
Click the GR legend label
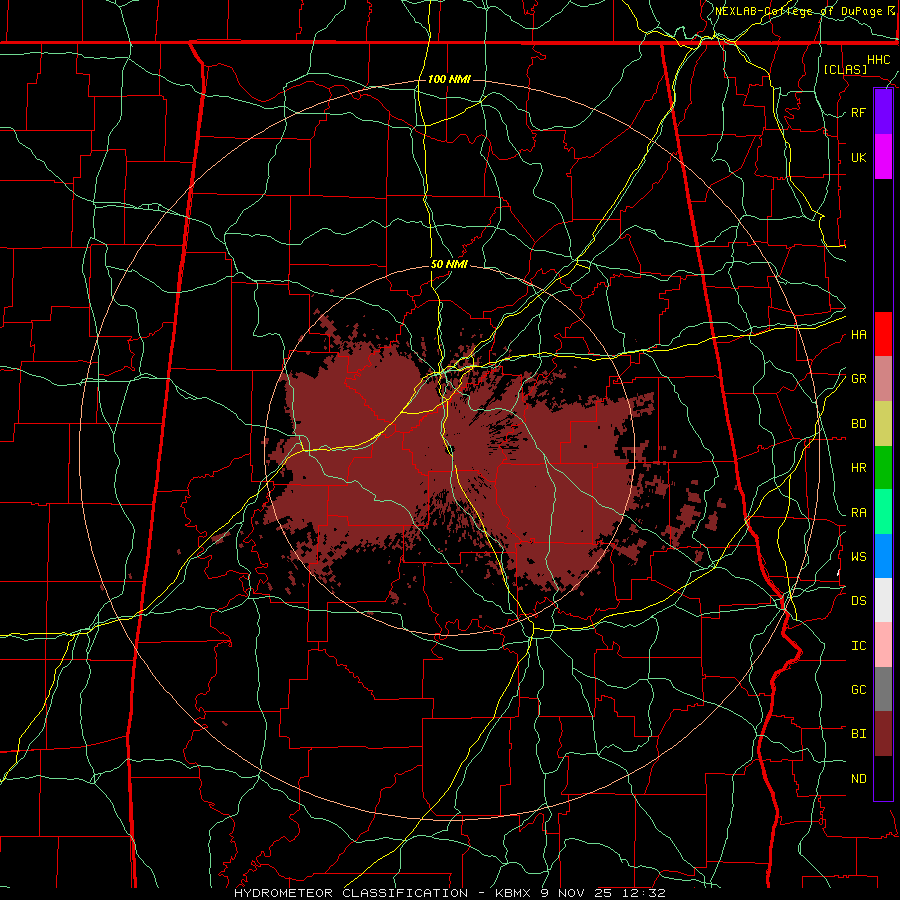tap(858, 379)
